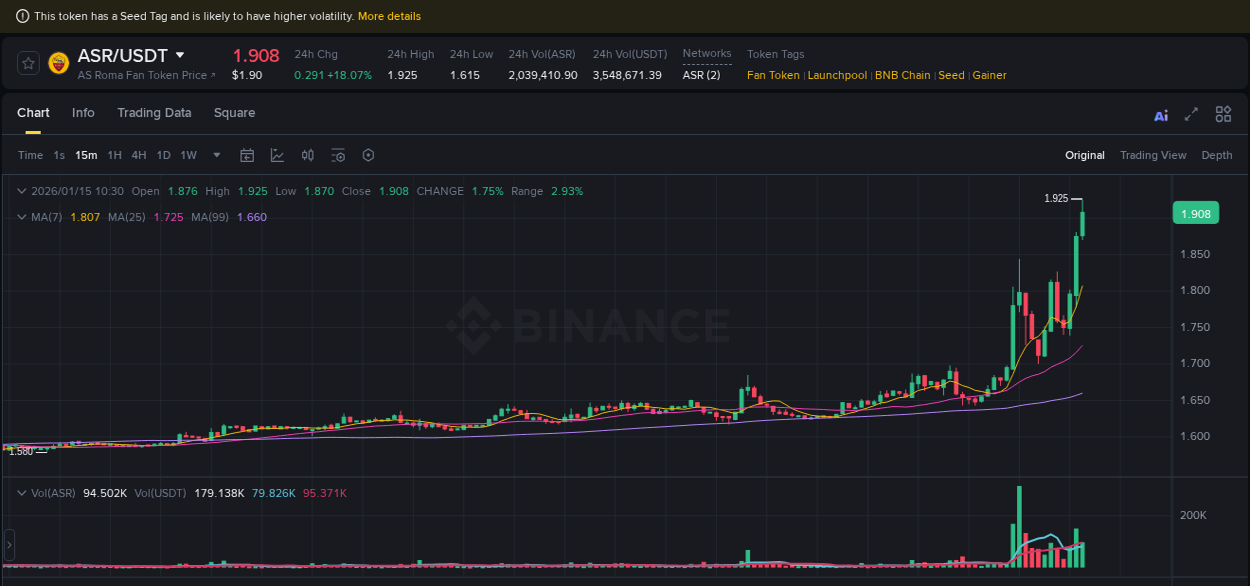Open the order comparison candle tool

[x=307, y=155]
